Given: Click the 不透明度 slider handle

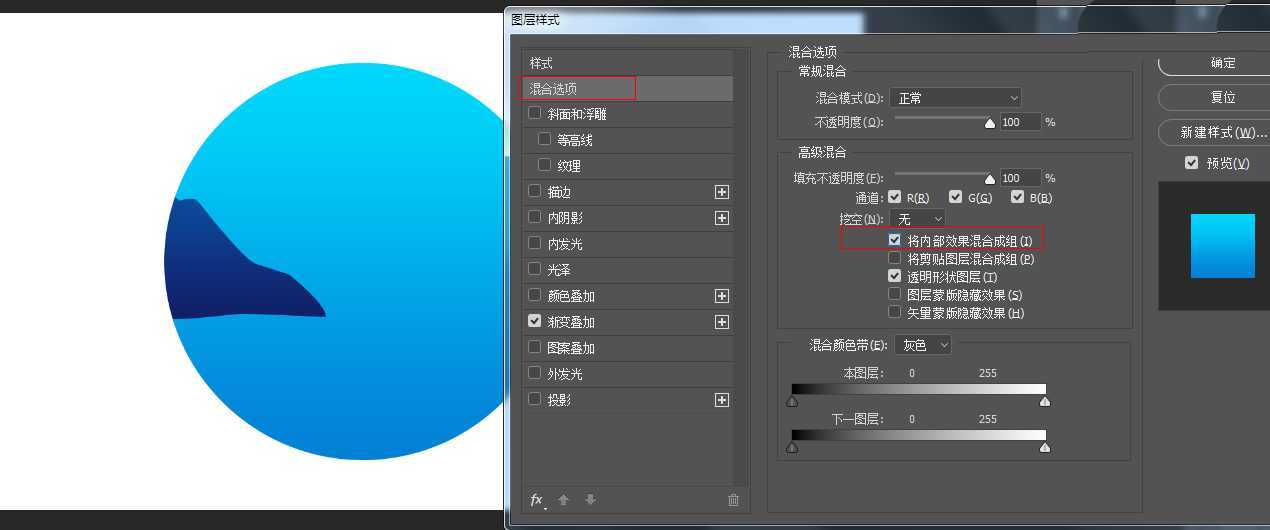Looking at the screenshot, I should point(990,123).
